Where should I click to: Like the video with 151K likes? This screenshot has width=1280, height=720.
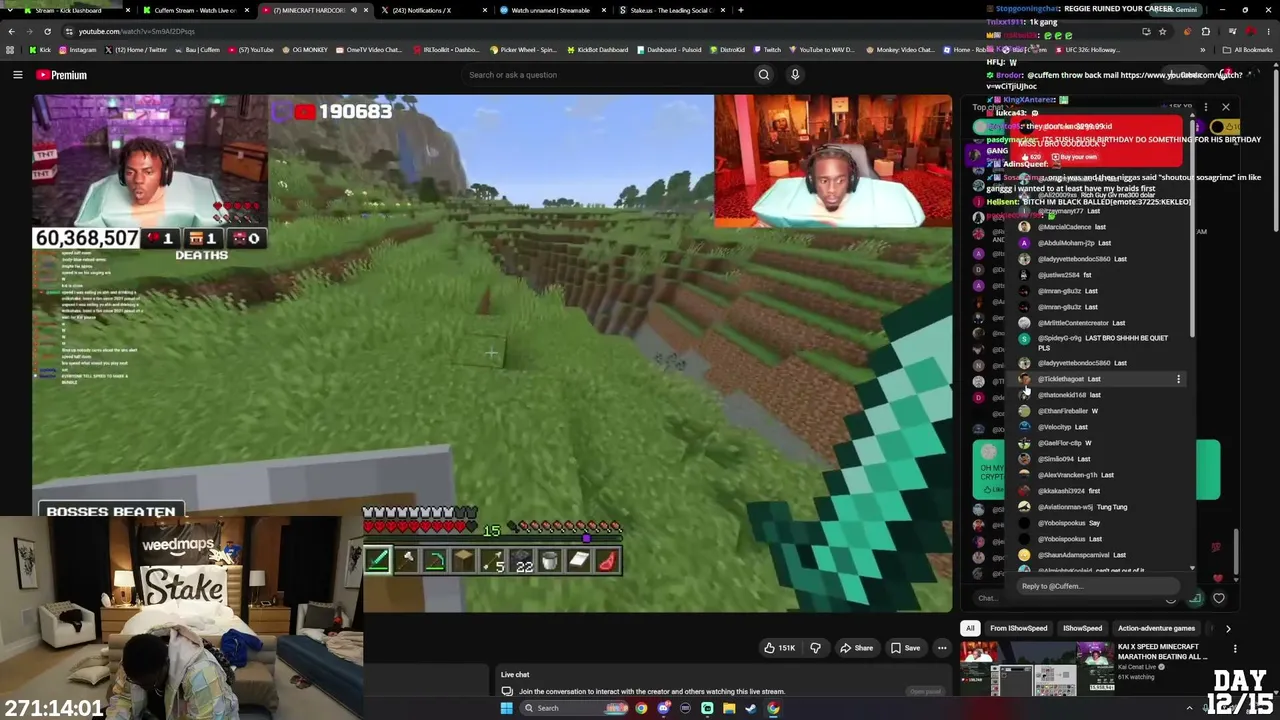click(779, 648)
